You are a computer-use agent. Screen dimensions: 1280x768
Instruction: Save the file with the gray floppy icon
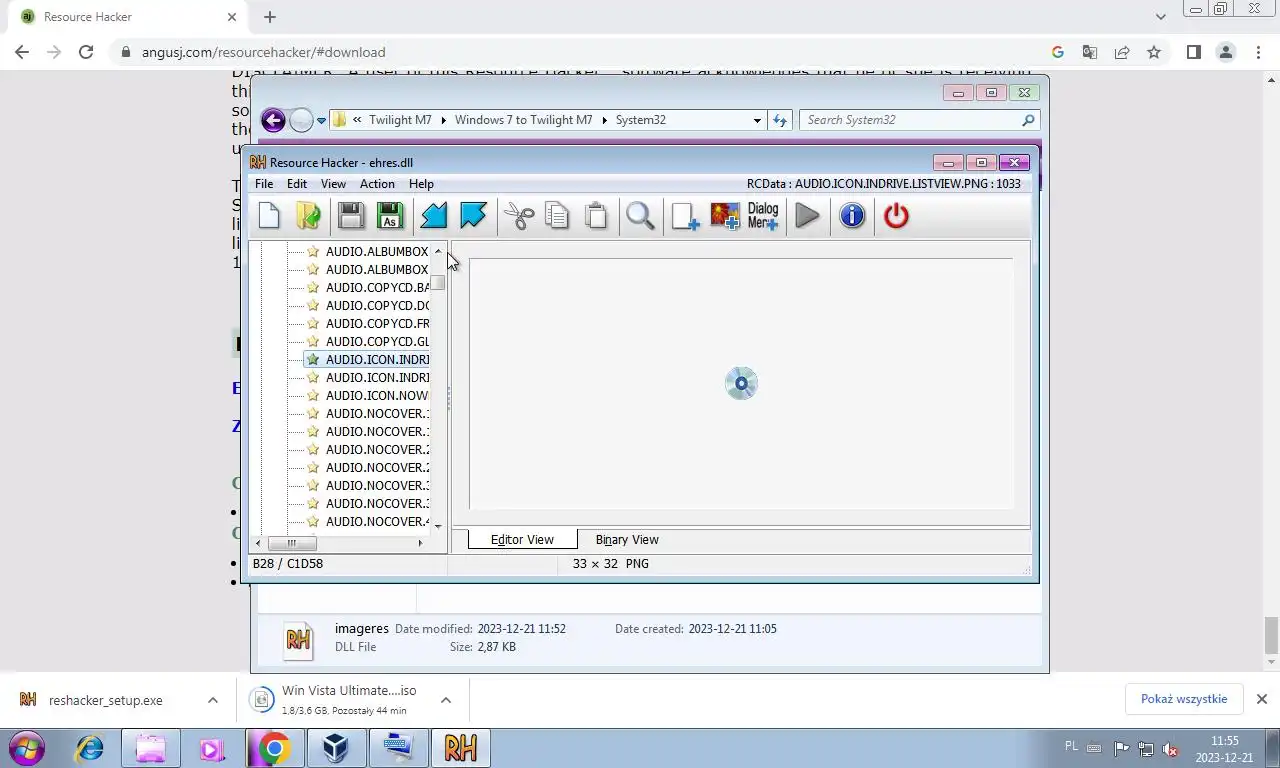click(350, 215)
